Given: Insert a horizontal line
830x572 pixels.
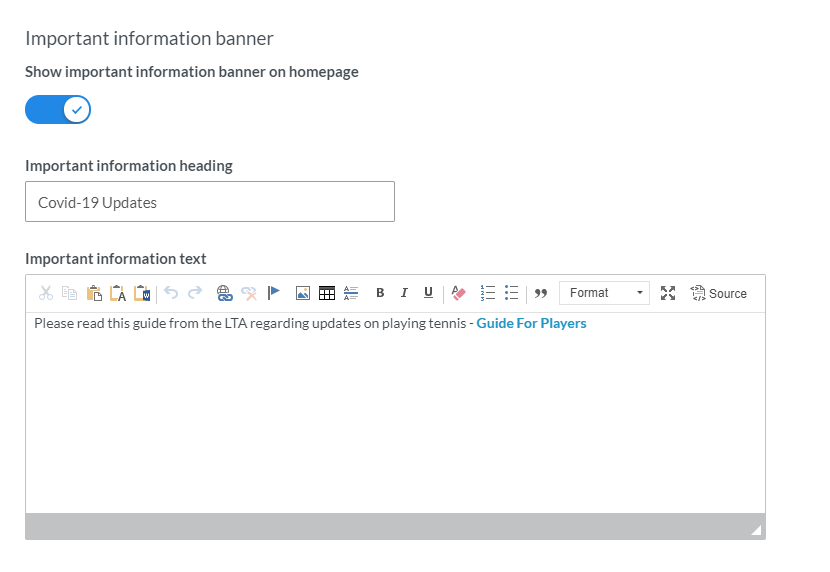Looking at the screenshot, I should (x=351, y=293).
